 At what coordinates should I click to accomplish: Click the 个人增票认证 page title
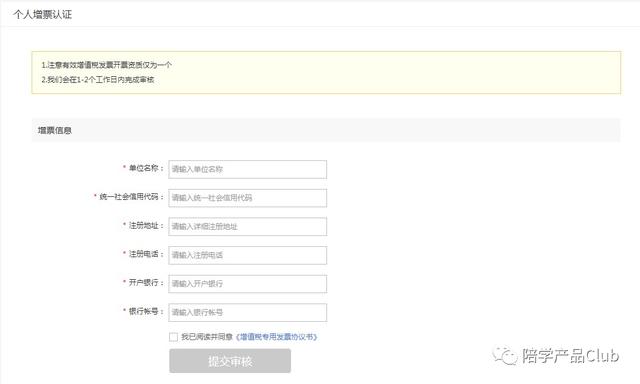42,15
